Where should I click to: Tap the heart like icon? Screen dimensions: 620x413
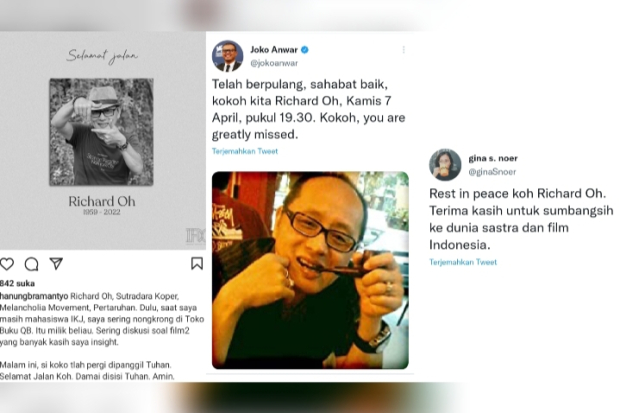click(x=7, y=264)
